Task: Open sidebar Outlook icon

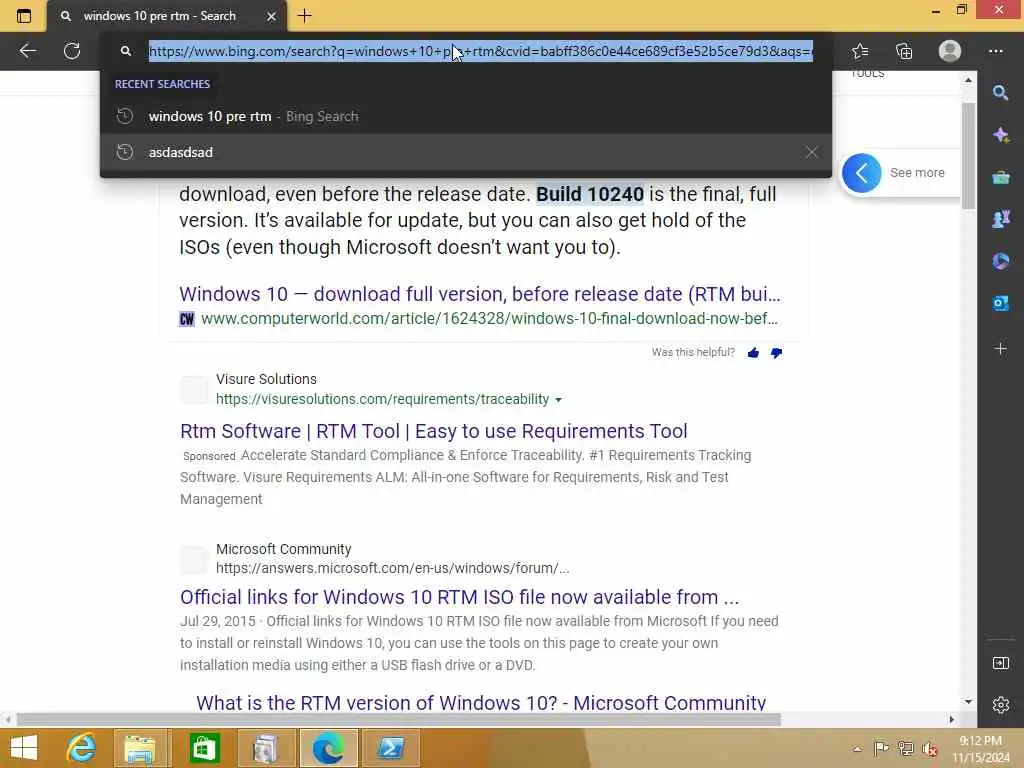Action: point(1000,303)
